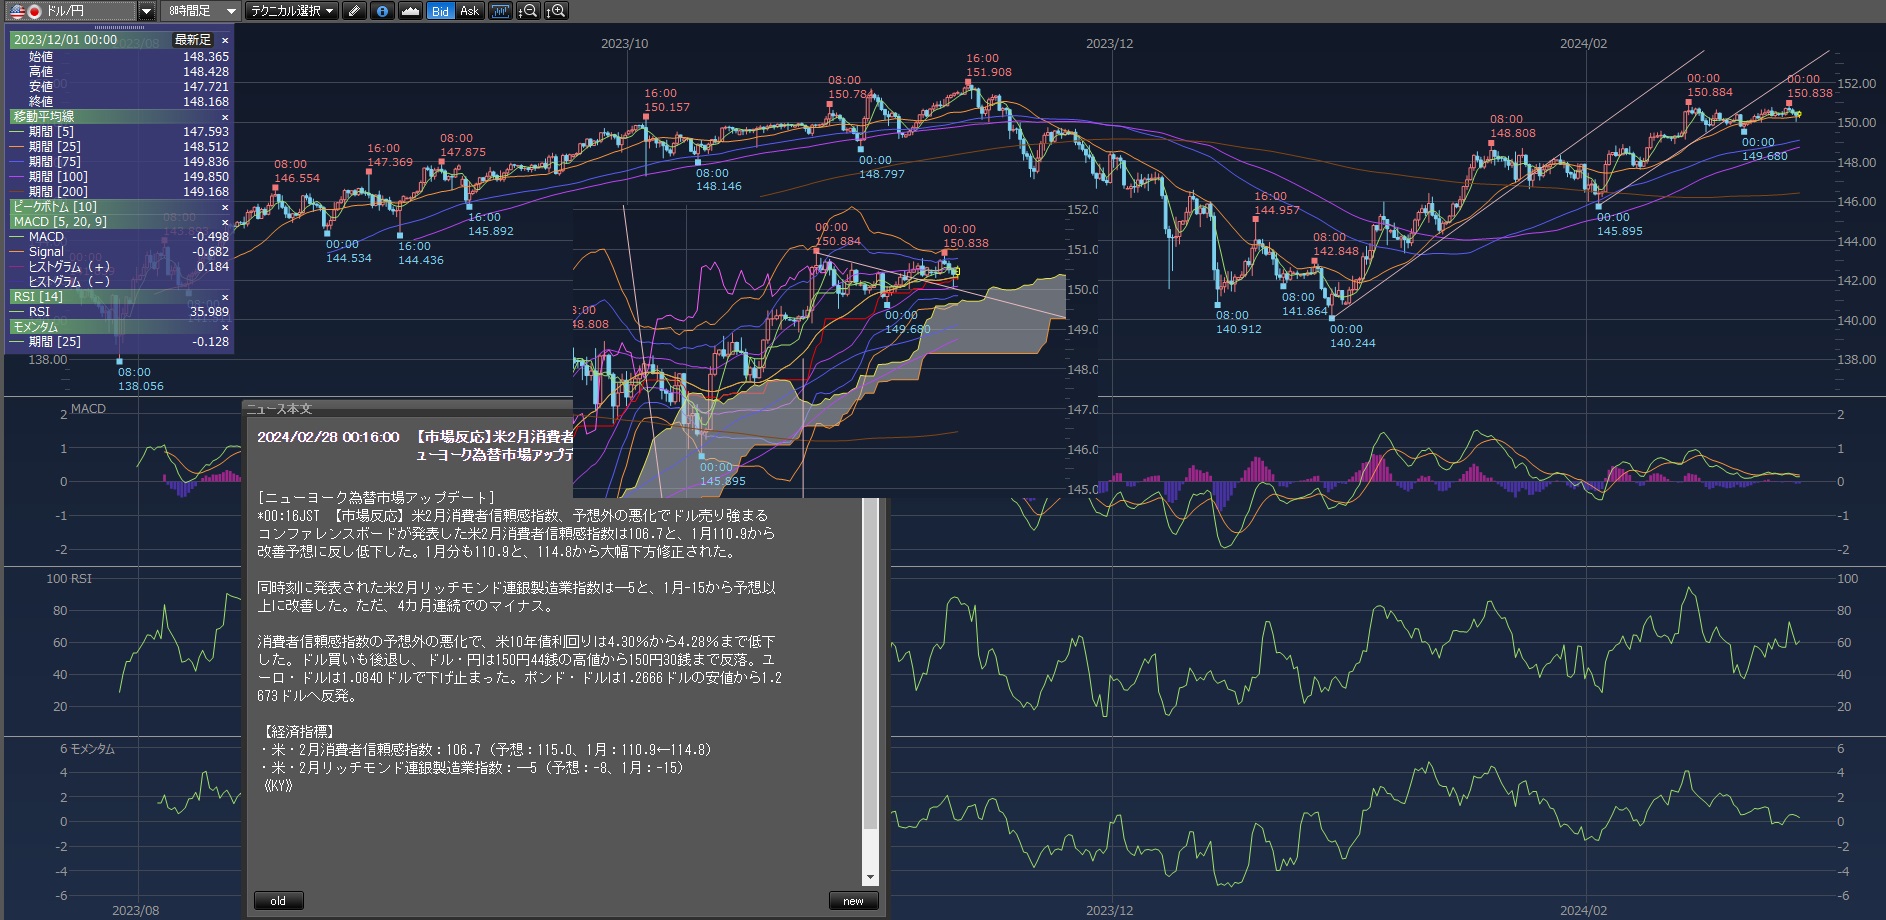This screenshot has height=920, width=1886.
Task: Remove the MACD indicator from legend
Action: (x=224, y=222)
